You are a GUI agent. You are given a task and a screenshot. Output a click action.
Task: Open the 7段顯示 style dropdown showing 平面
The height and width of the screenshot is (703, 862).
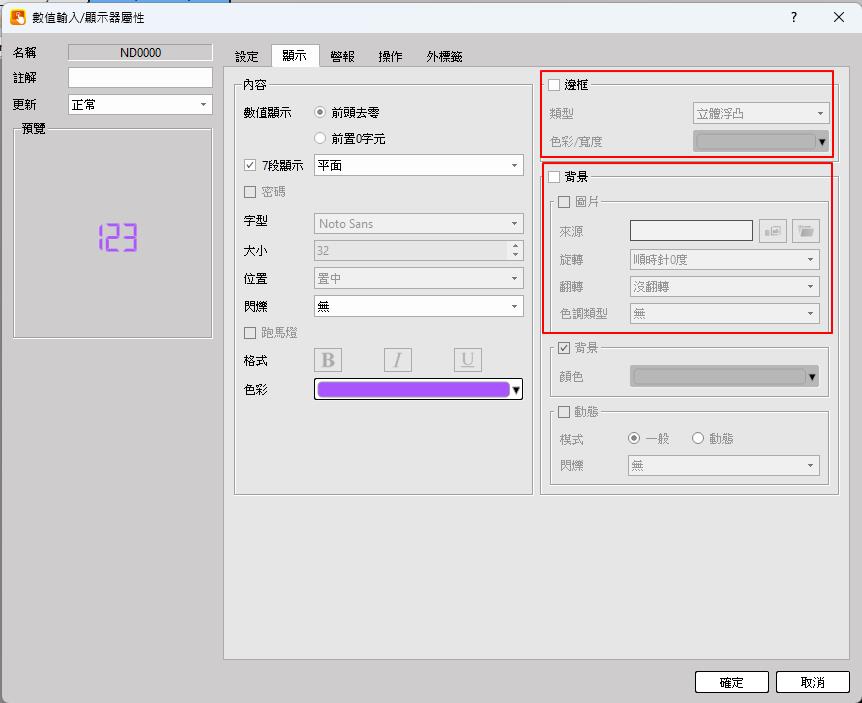[418, 166]
